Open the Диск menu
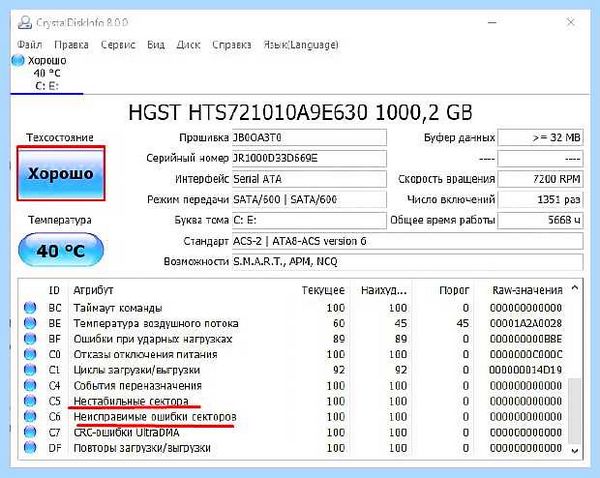Screen dimensions: 600x478 188,45
